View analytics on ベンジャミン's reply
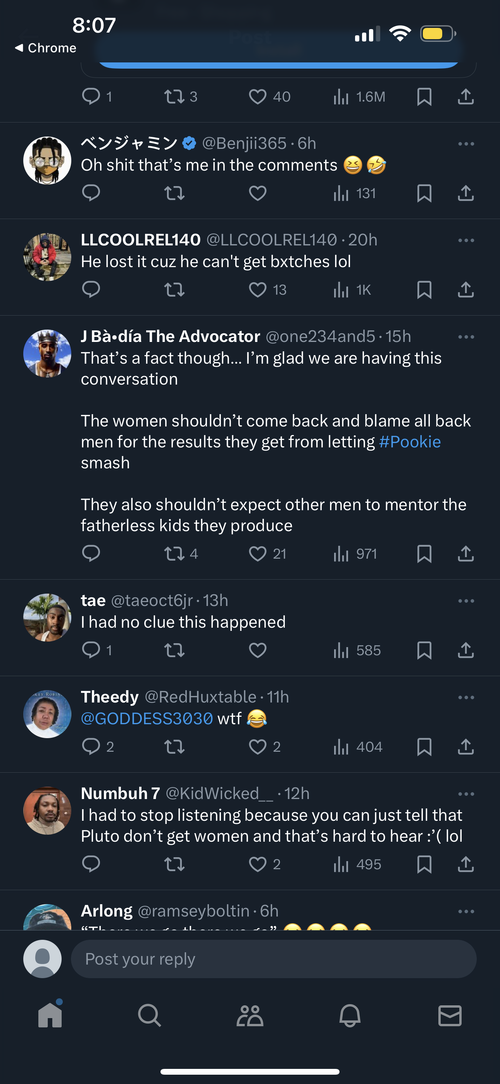This screenshot has width=500, height=1084. pos(355,194)
